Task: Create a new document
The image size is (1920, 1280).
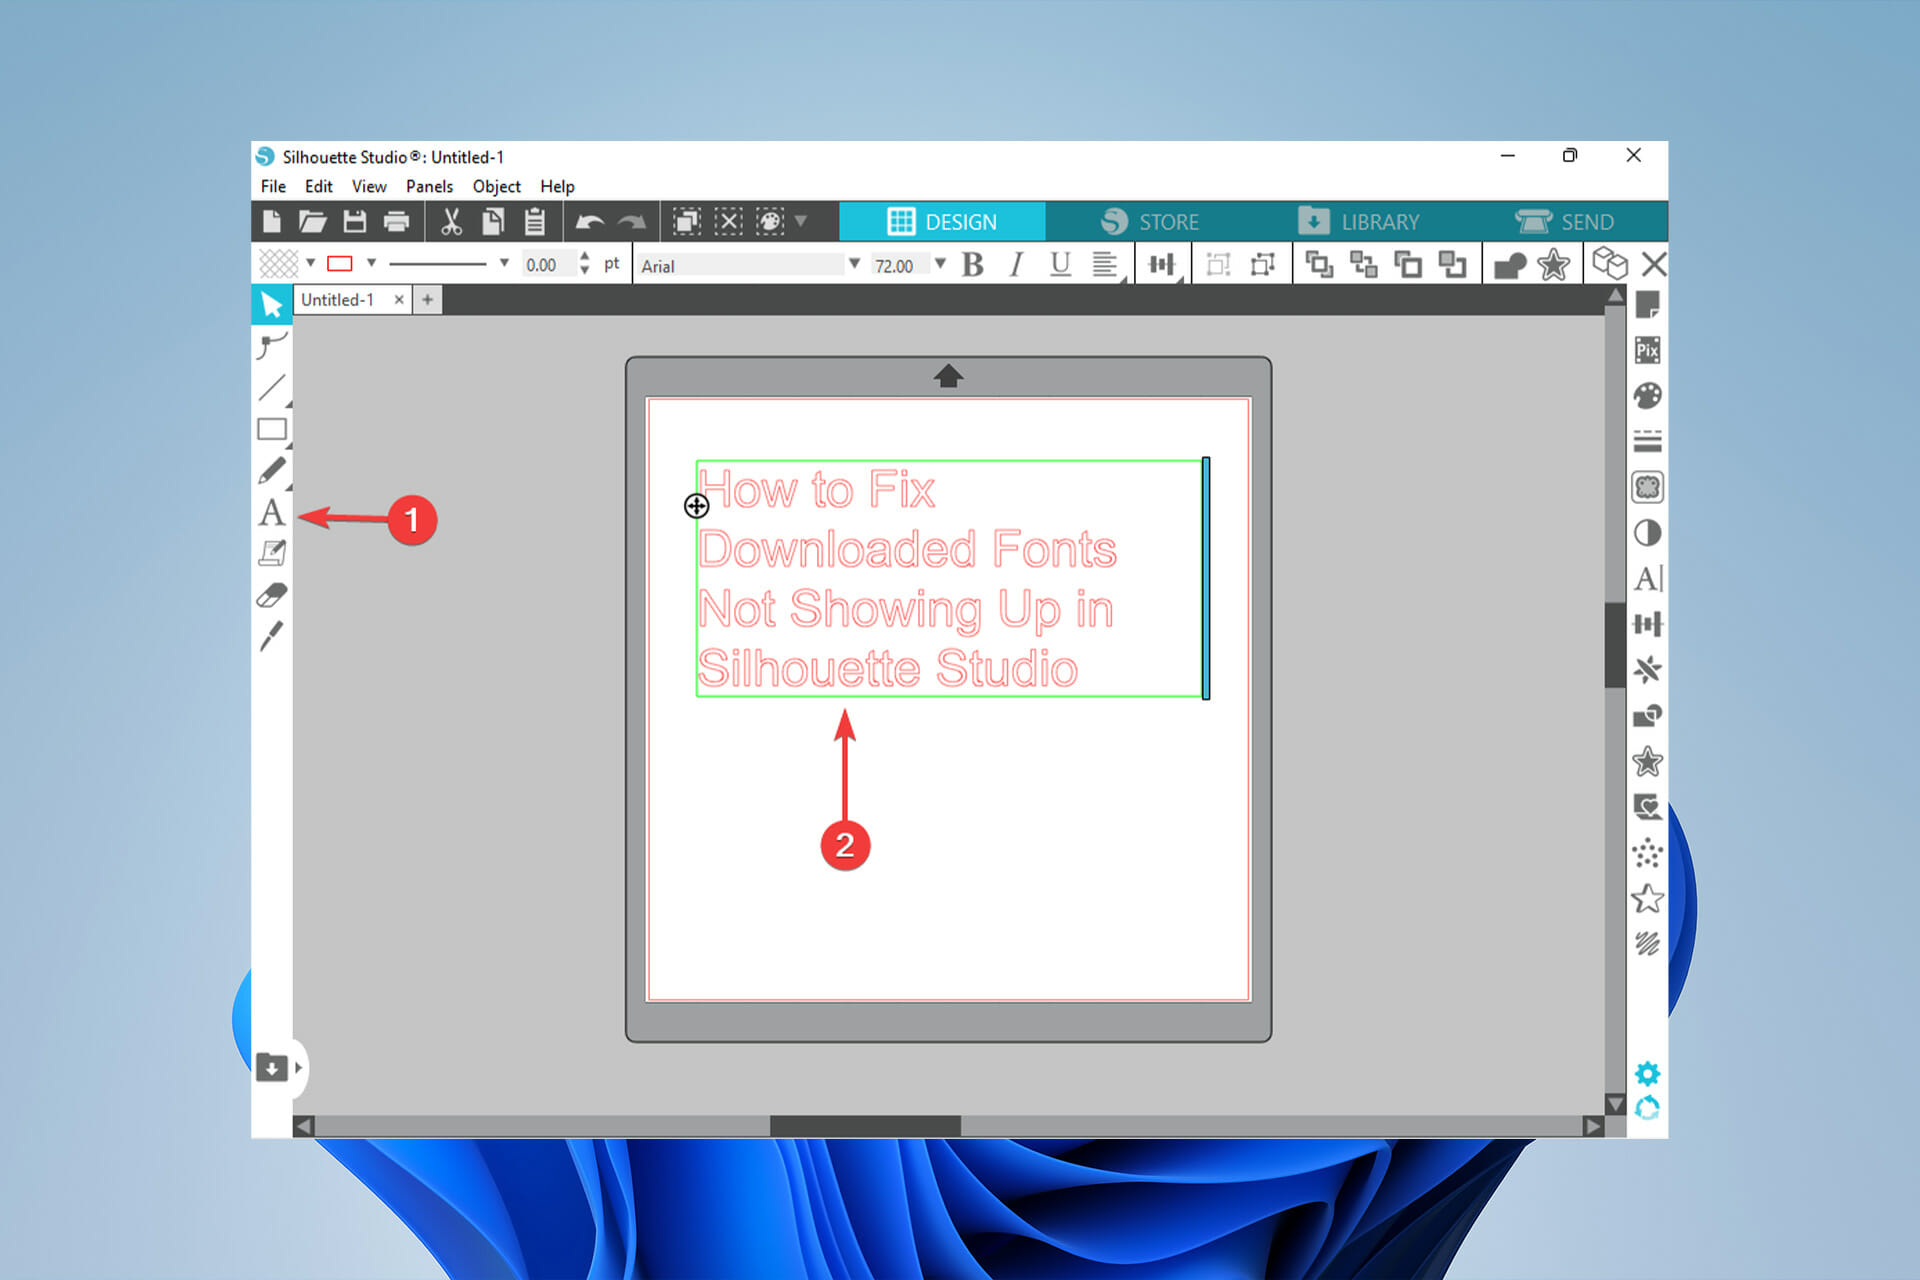Action: pos(271,222)
